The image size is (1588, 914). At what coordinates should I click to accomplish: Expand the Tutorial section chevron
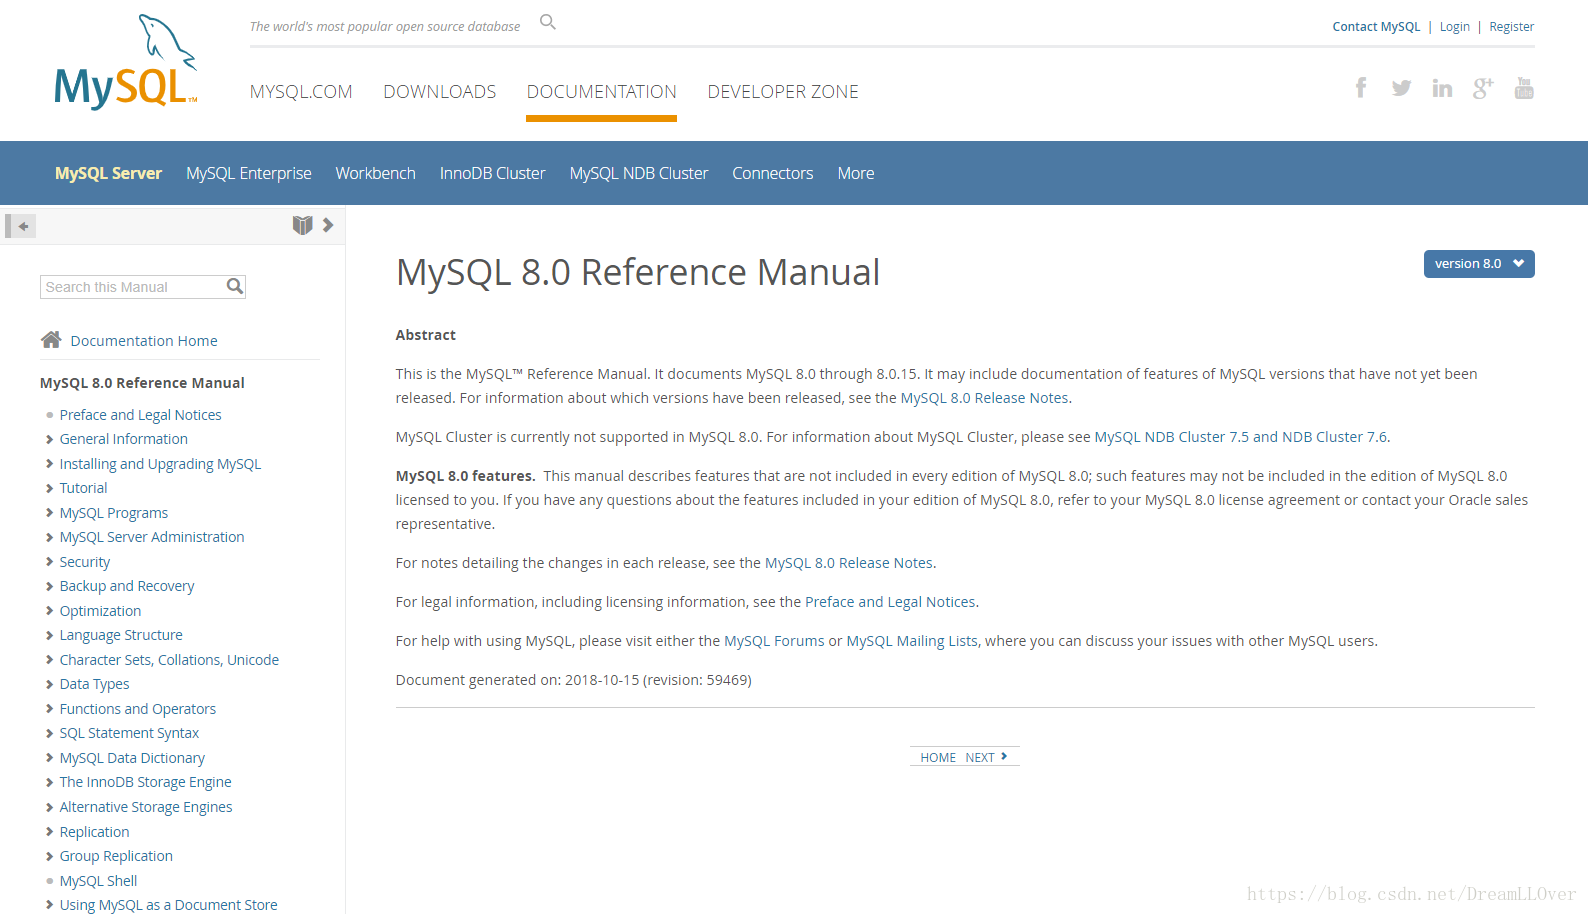(x=49, y=488)
